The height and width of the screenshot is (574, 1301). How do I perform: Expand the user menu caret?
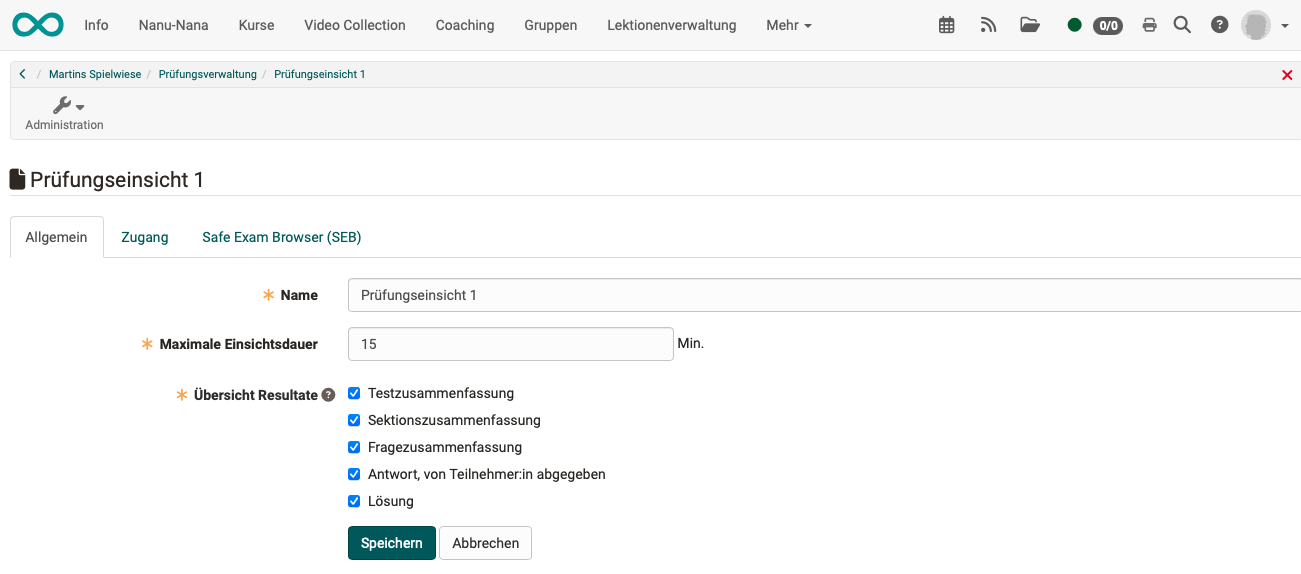coord(1285,26)
